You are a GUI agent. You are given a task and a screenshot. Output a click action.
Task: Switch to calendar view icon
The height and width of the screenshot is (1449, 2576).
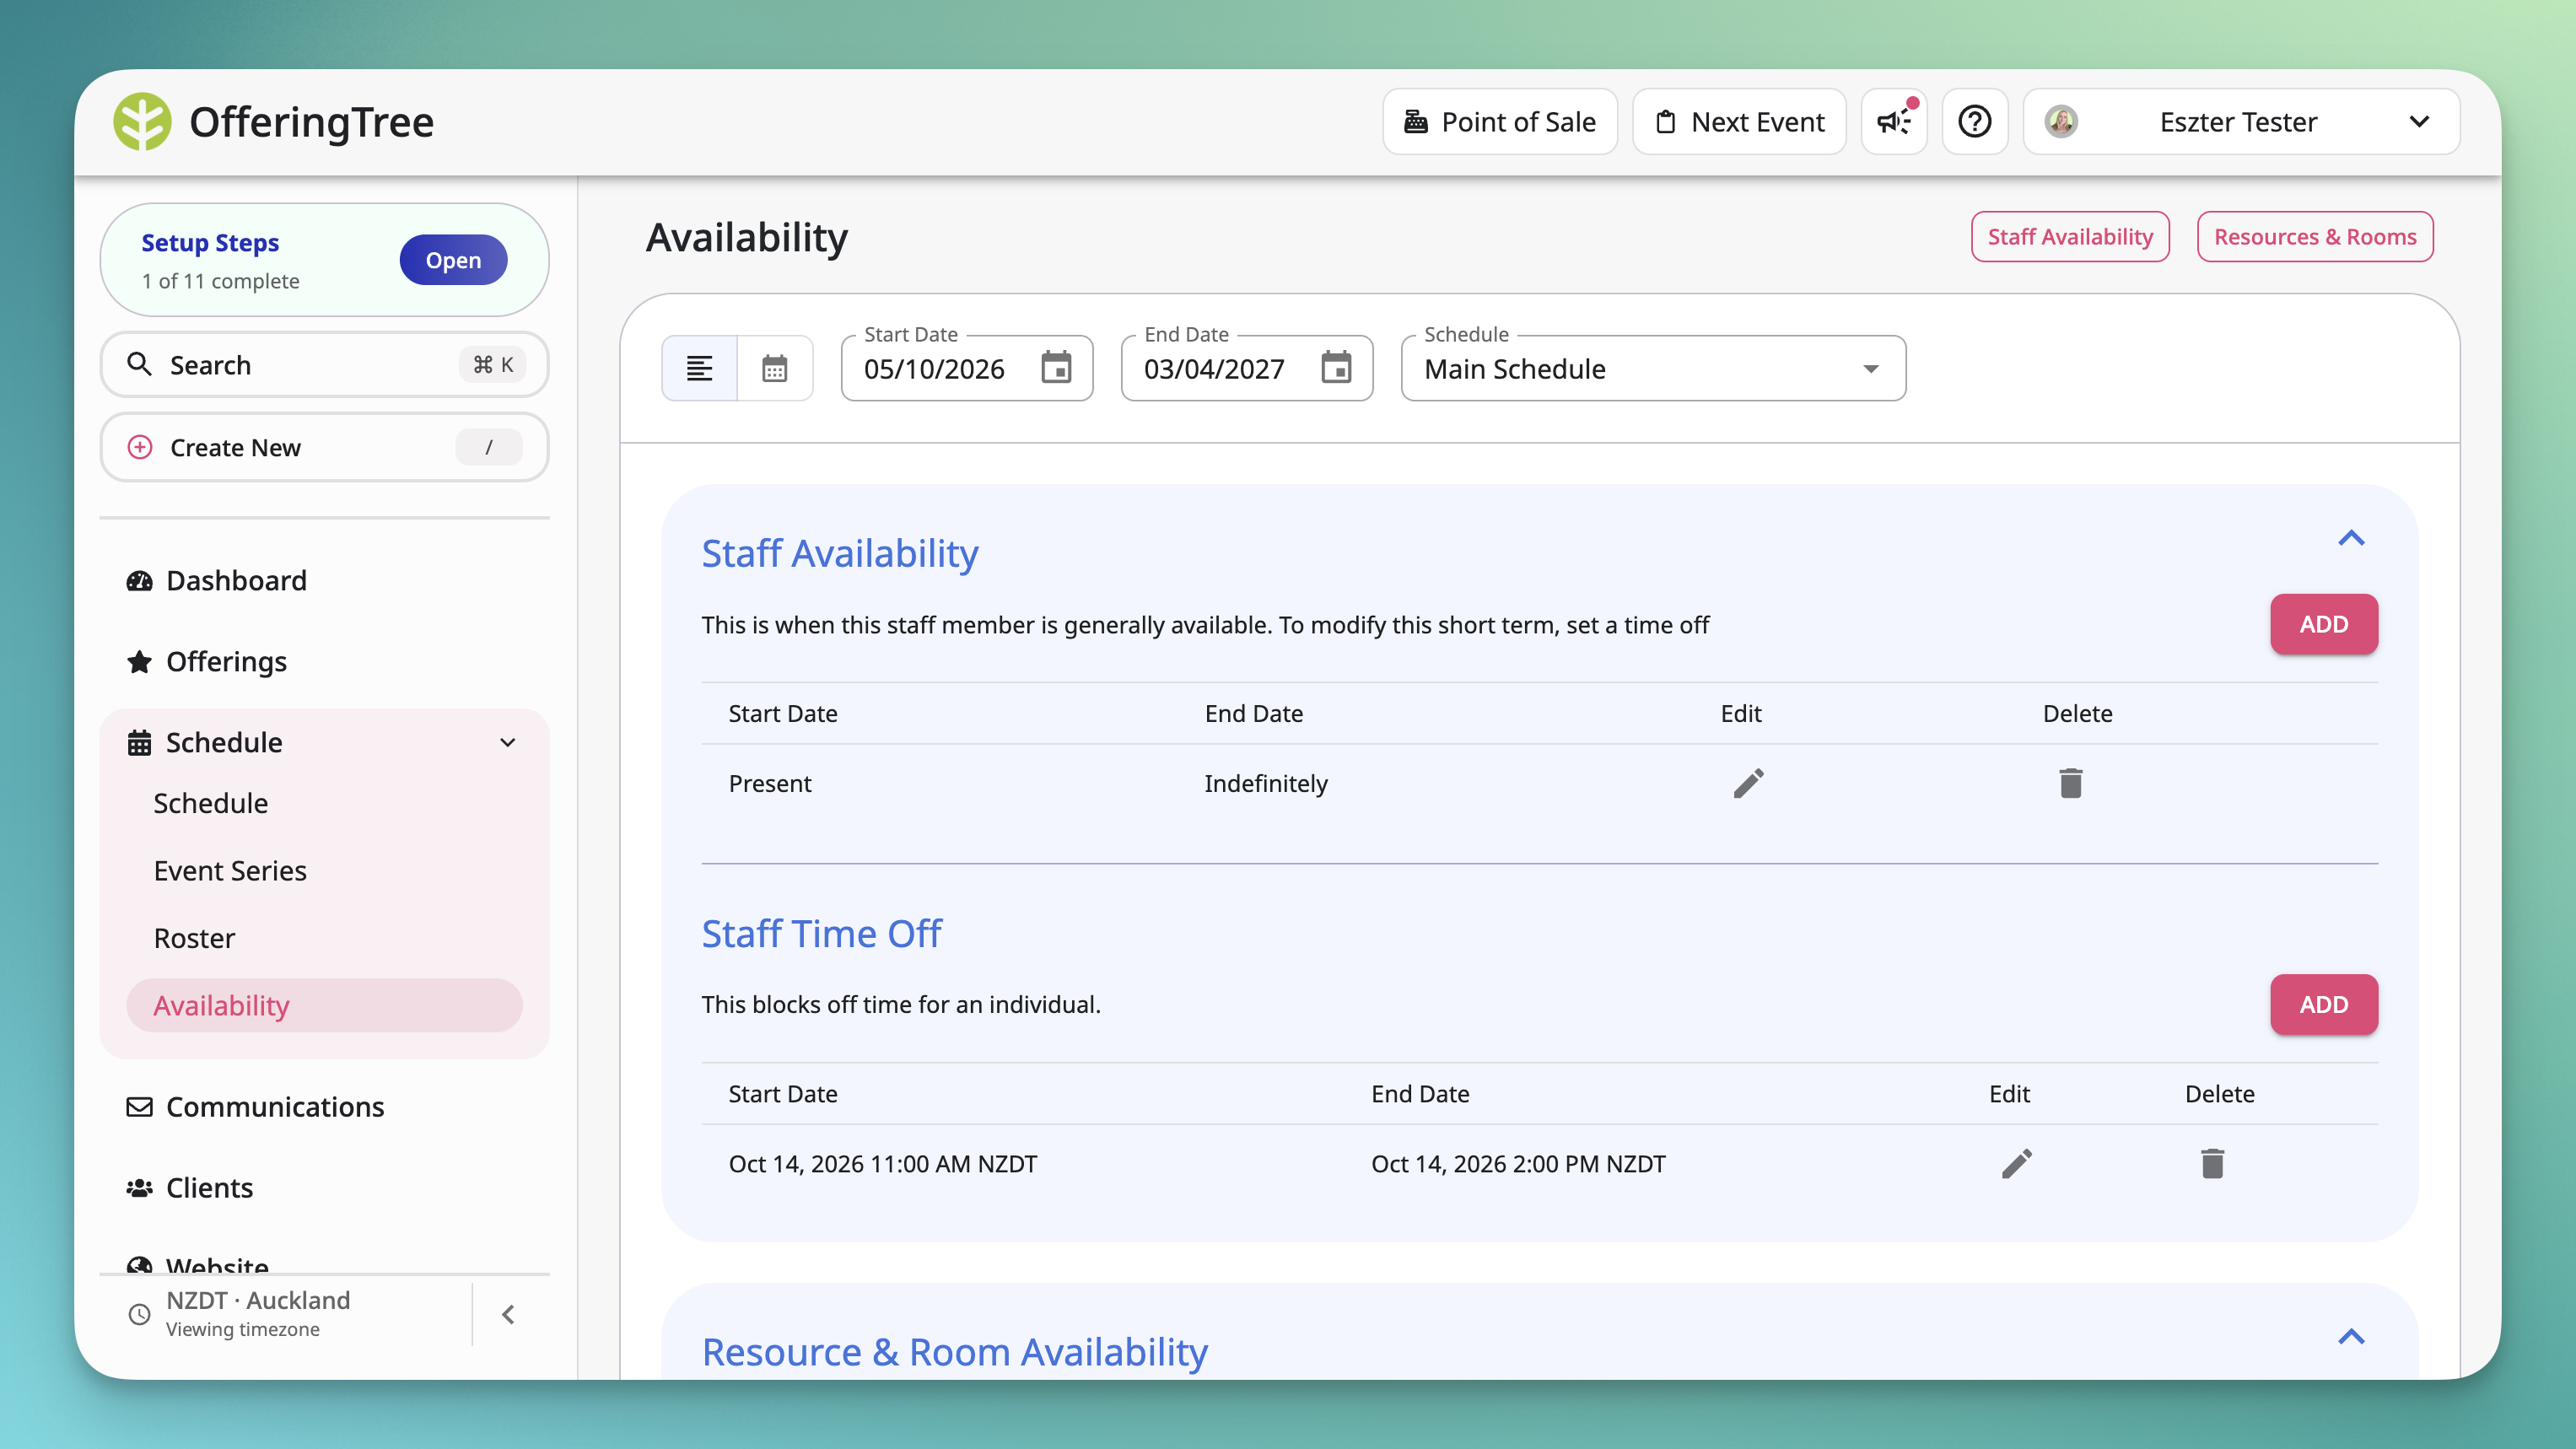click(775, 368)
